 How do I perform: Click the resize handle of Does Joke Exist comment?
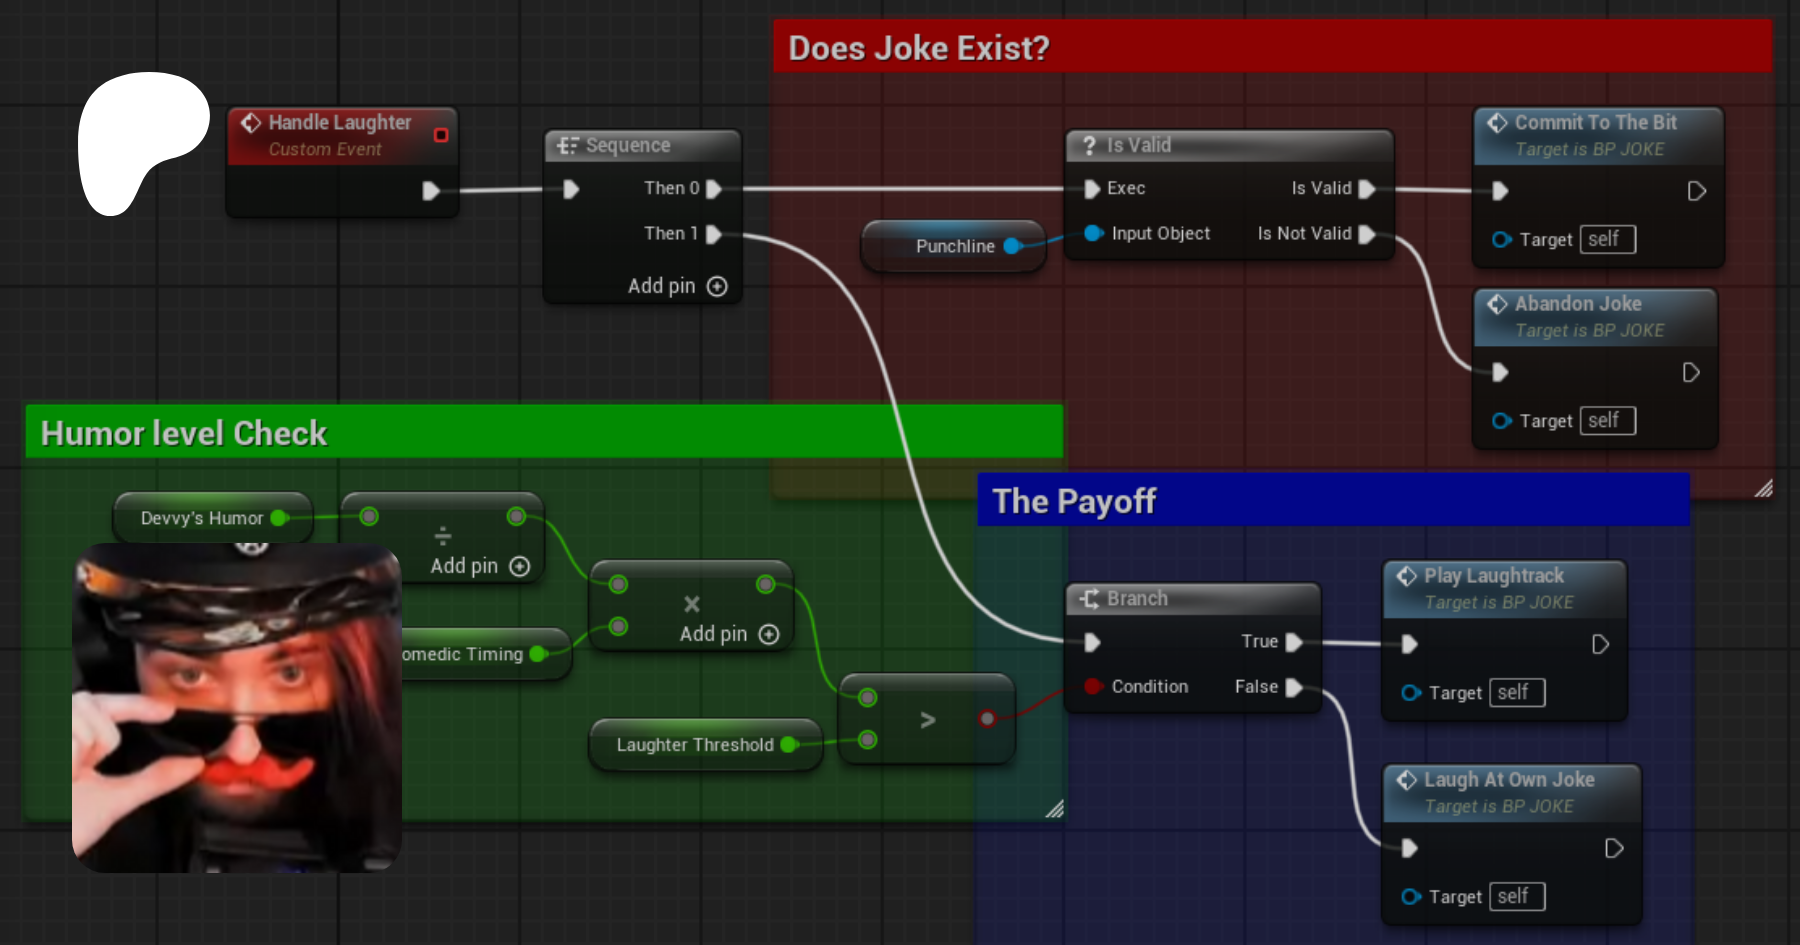pos(1763,488)
